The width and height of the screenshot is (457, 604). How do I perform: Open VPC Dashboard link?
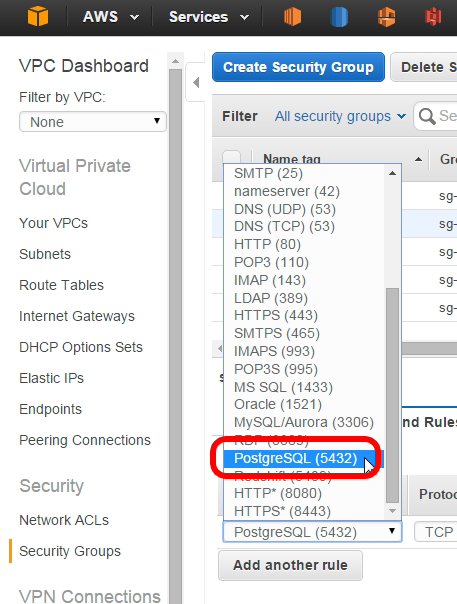click(x=84, y=66)
